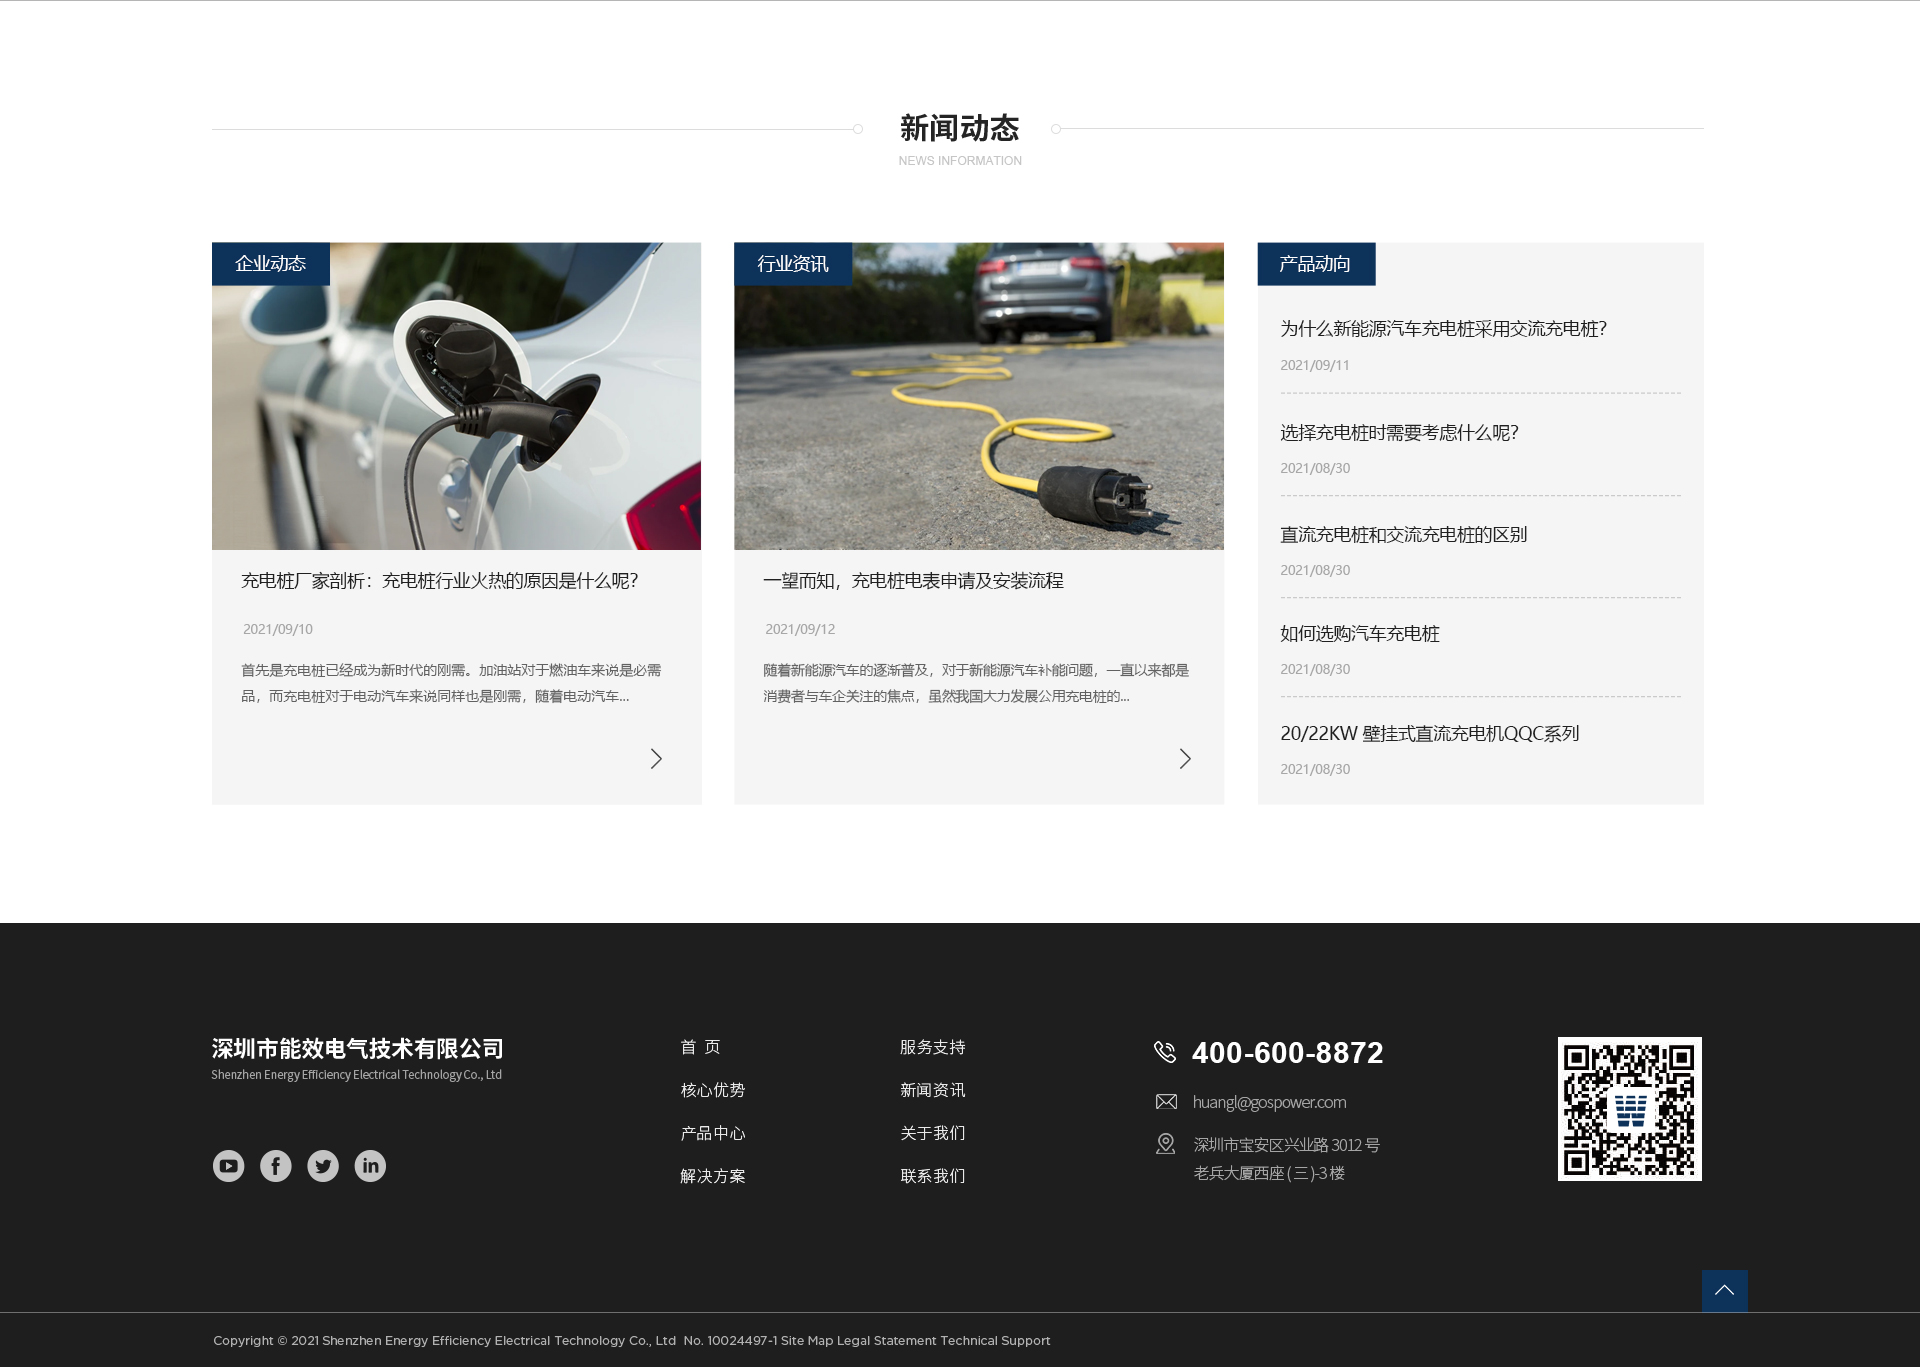Click the location pin address icon
Viewport: 1920px width, 1367px height.
point(1165,1144)
